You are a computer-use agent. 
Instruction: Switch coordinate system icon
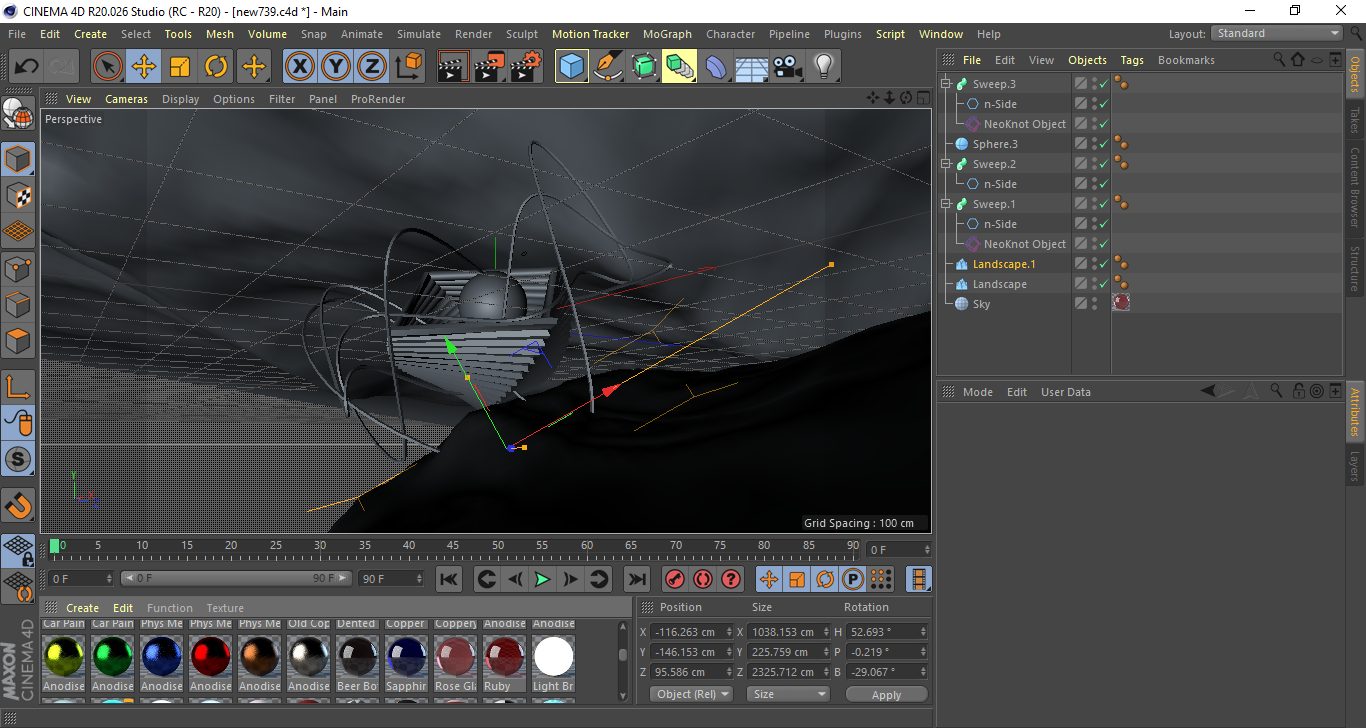coord(409,67)
